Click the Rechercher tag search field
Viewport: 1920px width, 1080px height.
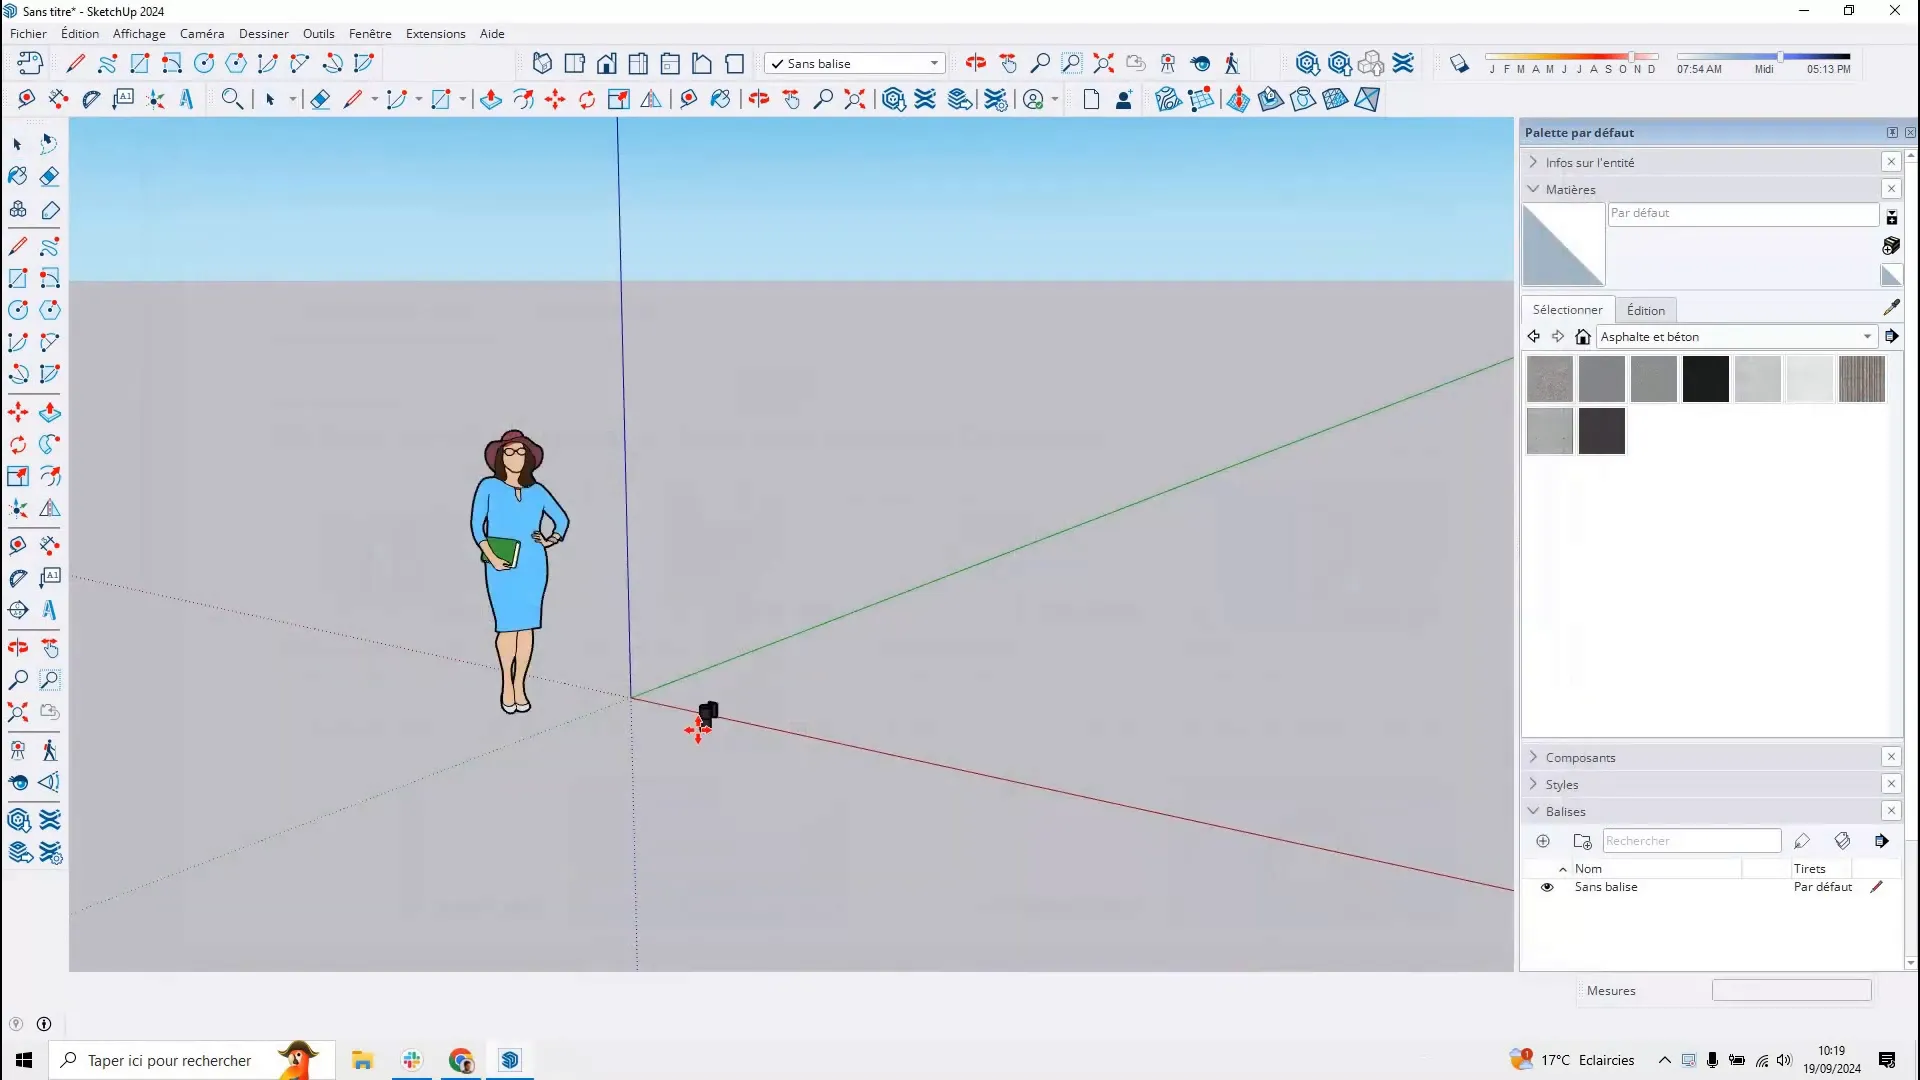[1691, 841]
